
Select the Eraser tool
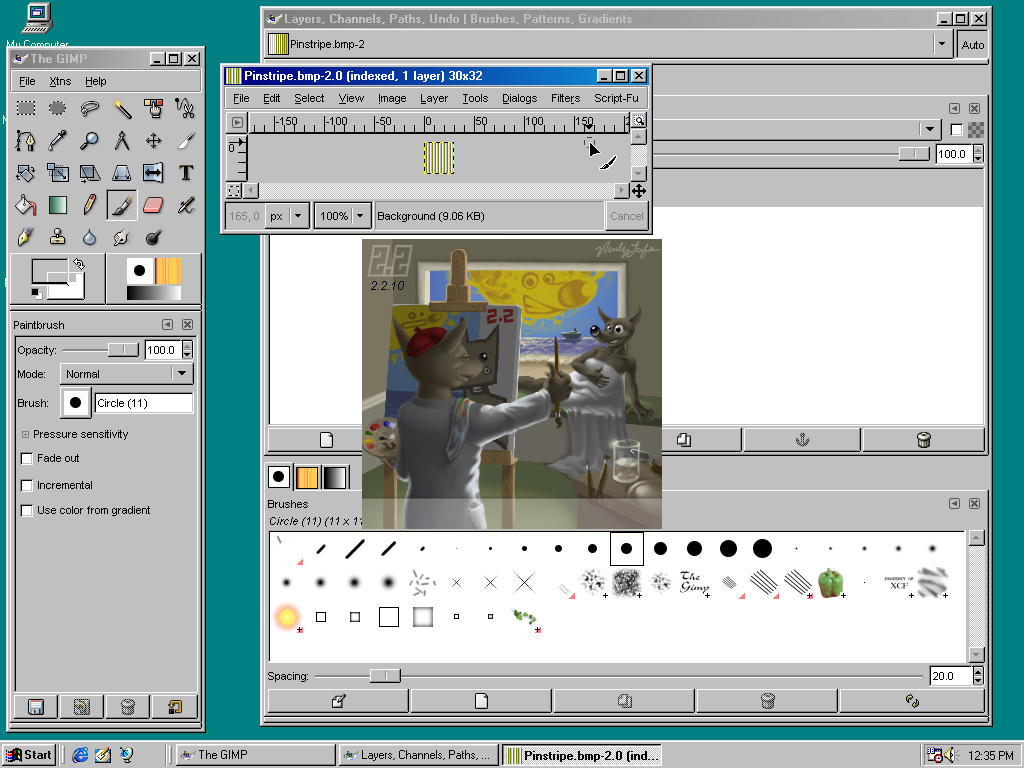click(153, 205)
